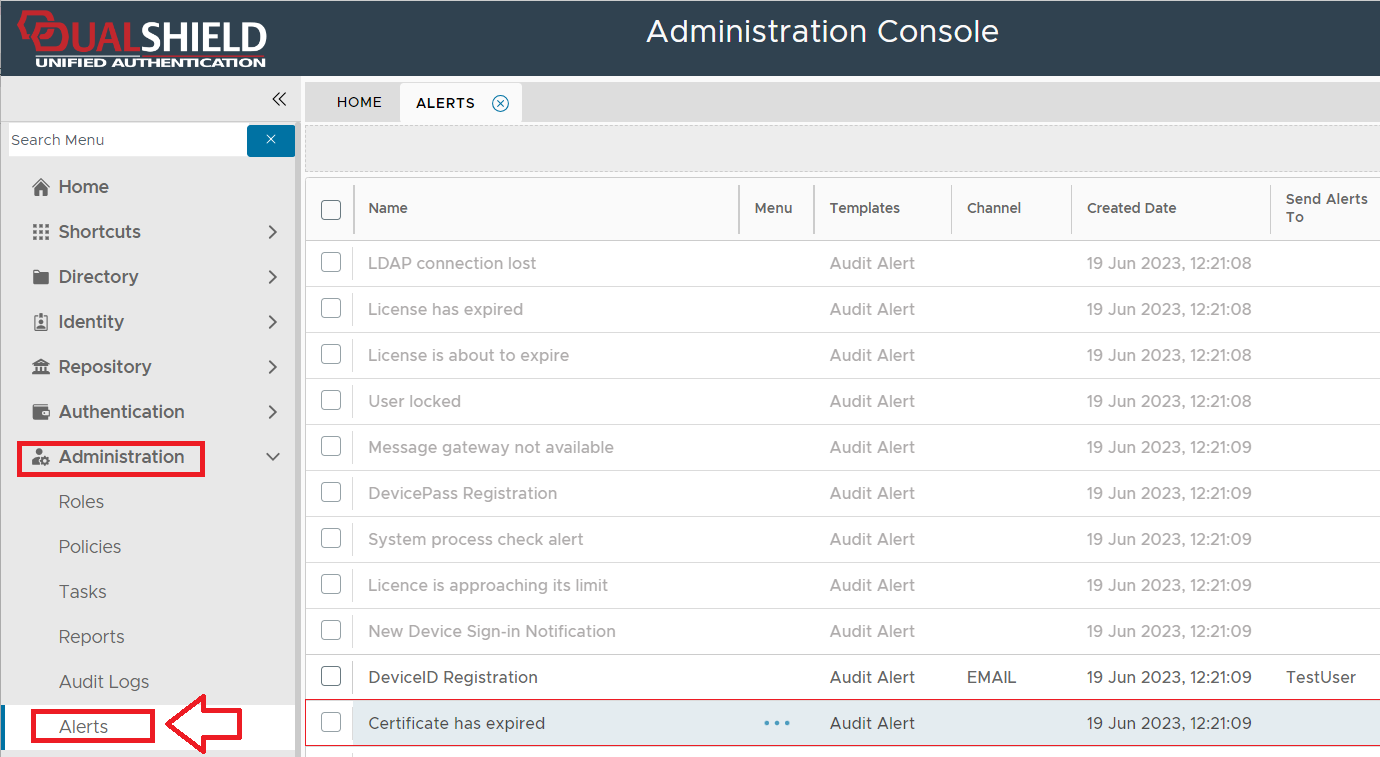Viewport: 1380px width, 757px height.
Task: Click the Administration user-gear icon
Action: click(41, 457)
